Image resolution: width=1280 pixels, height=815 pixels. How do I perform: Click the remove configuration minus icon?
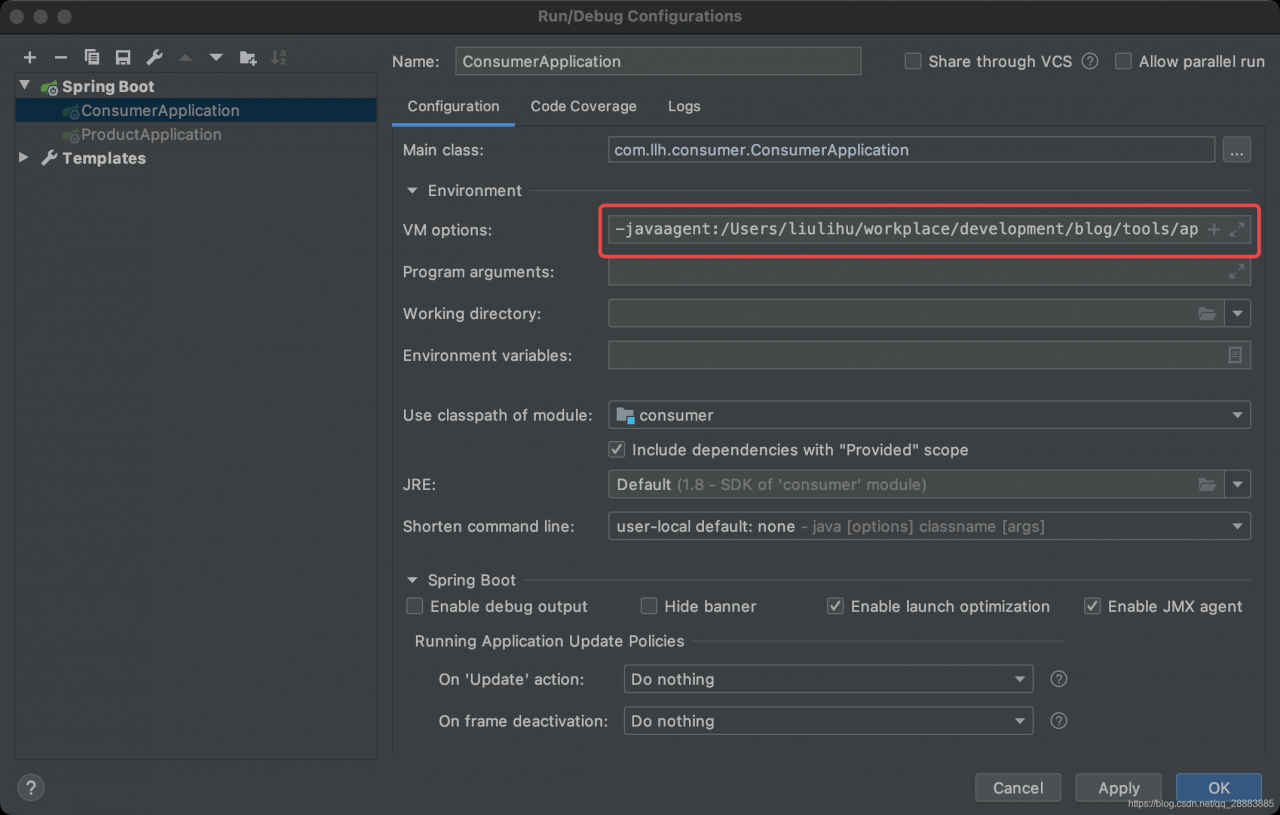tap(61, 57)
